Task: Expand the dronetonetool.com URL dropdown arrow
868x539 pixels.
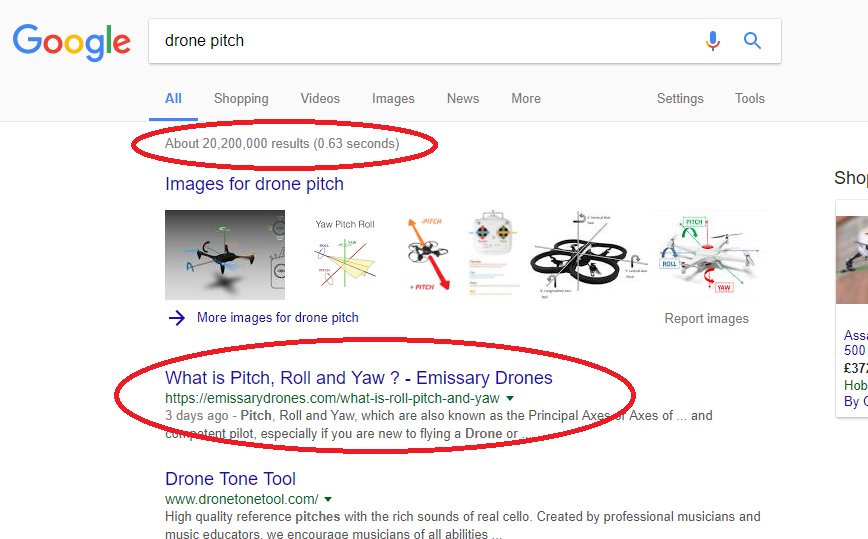Action: [328, 499]
